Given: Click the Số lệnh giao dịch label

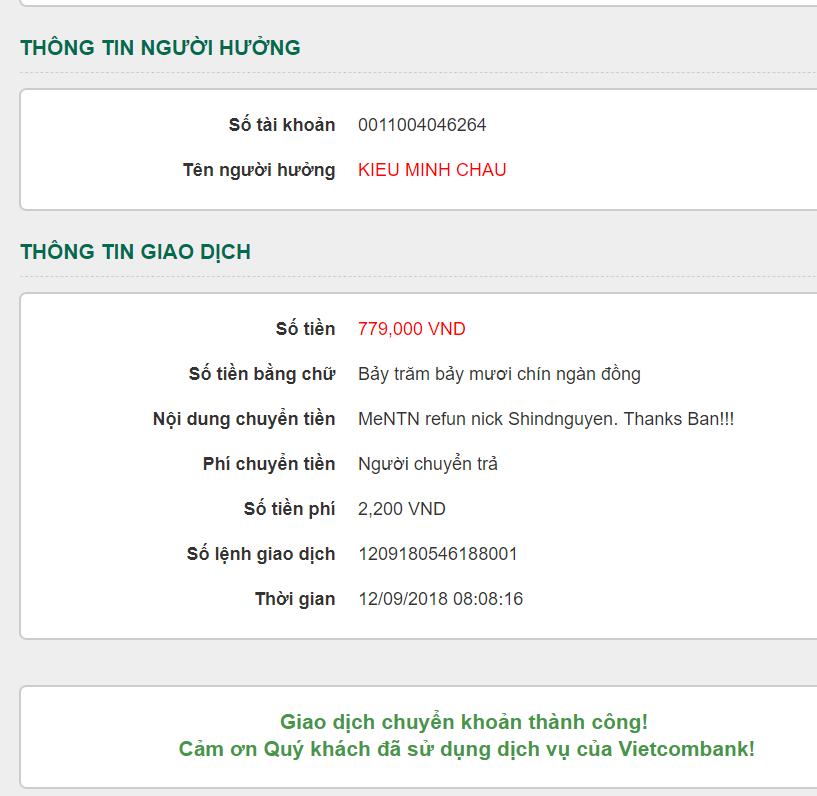Looking at the screenshot, I should 261,554.
